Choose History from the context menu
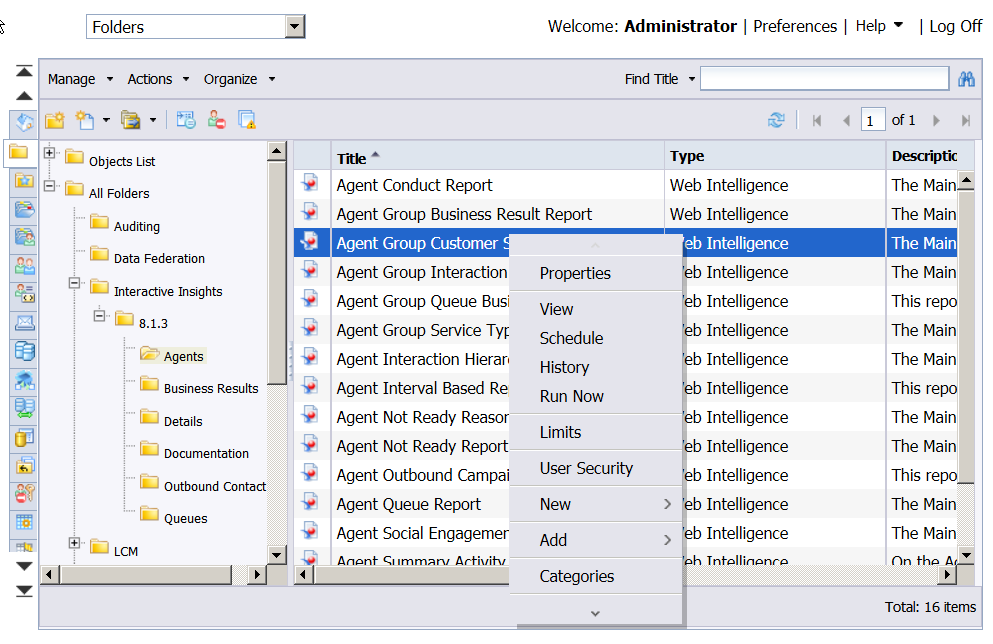This screenshot has width=993, height=644. pyautogui.click(x=595, y=367)
